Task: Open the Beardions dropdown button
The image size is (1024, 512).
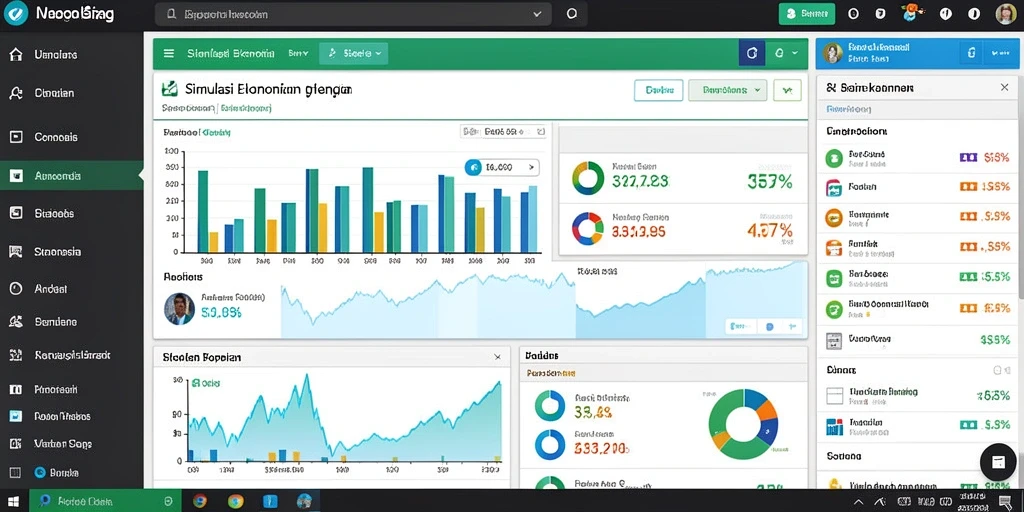Action: coord(728,90)
